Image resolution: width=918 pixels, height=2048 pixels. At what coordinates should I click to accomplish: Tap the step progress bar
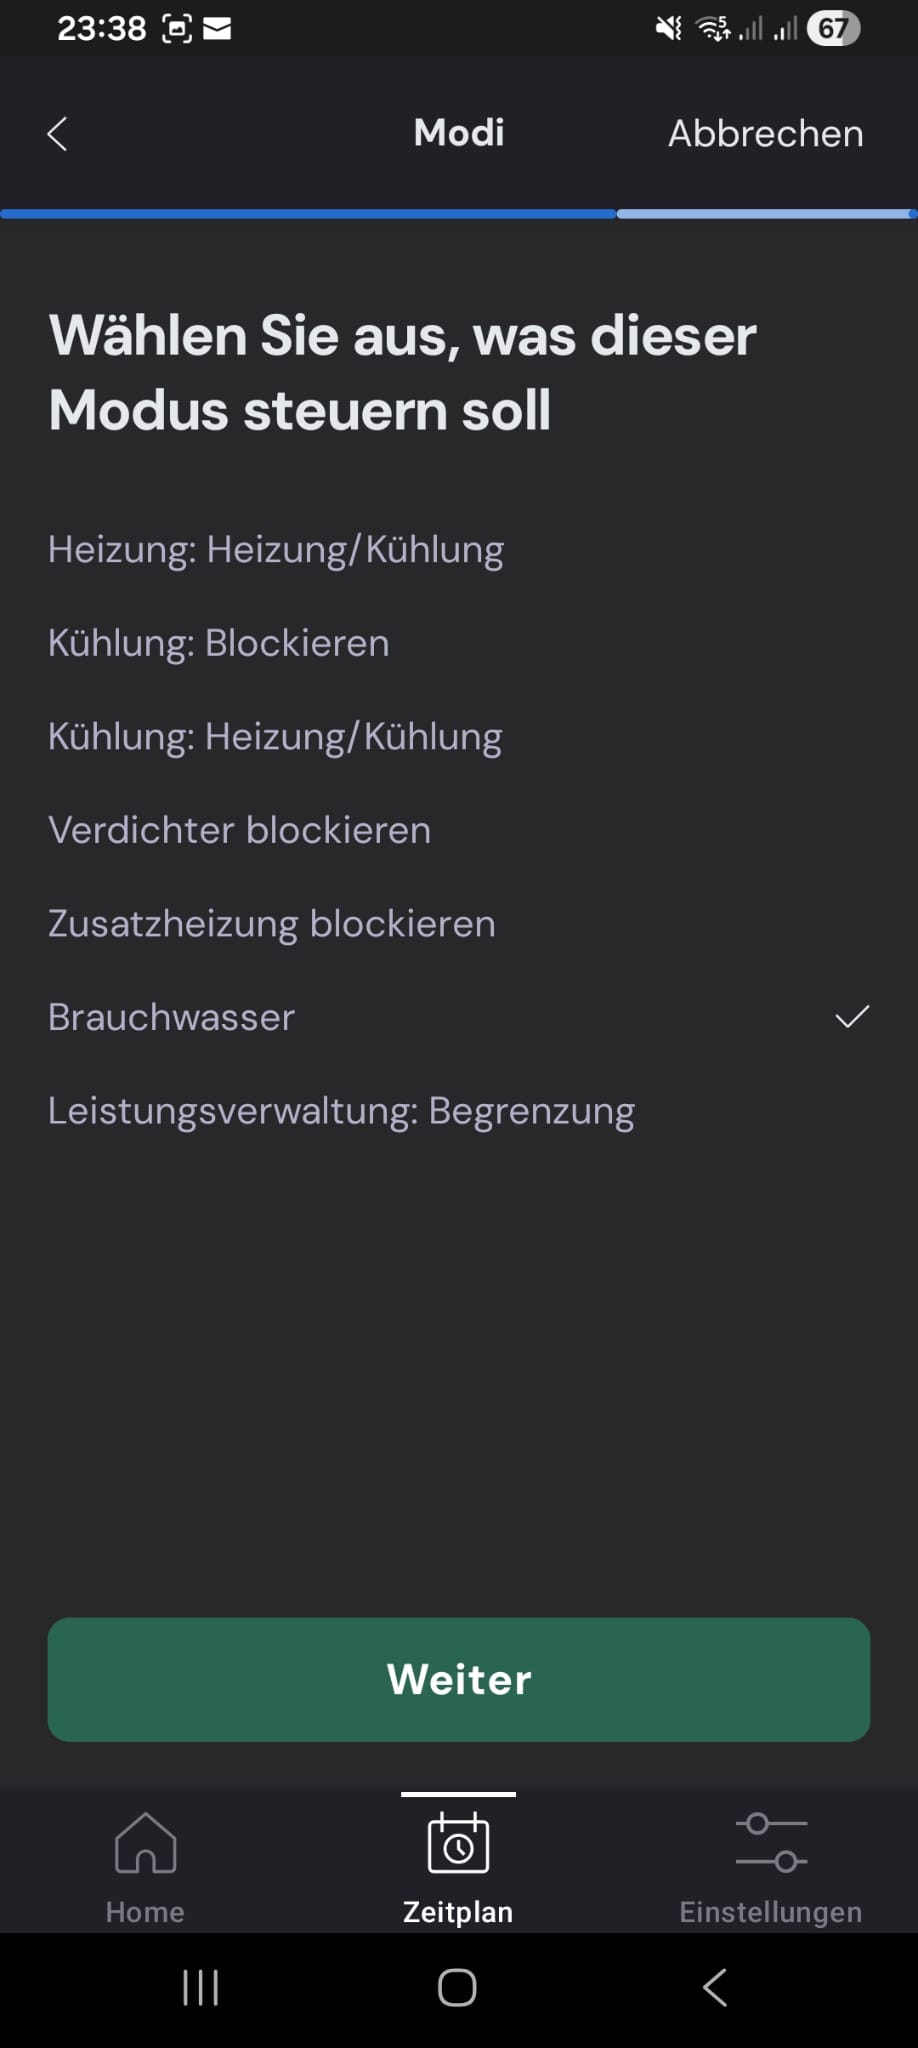[459, 214]
